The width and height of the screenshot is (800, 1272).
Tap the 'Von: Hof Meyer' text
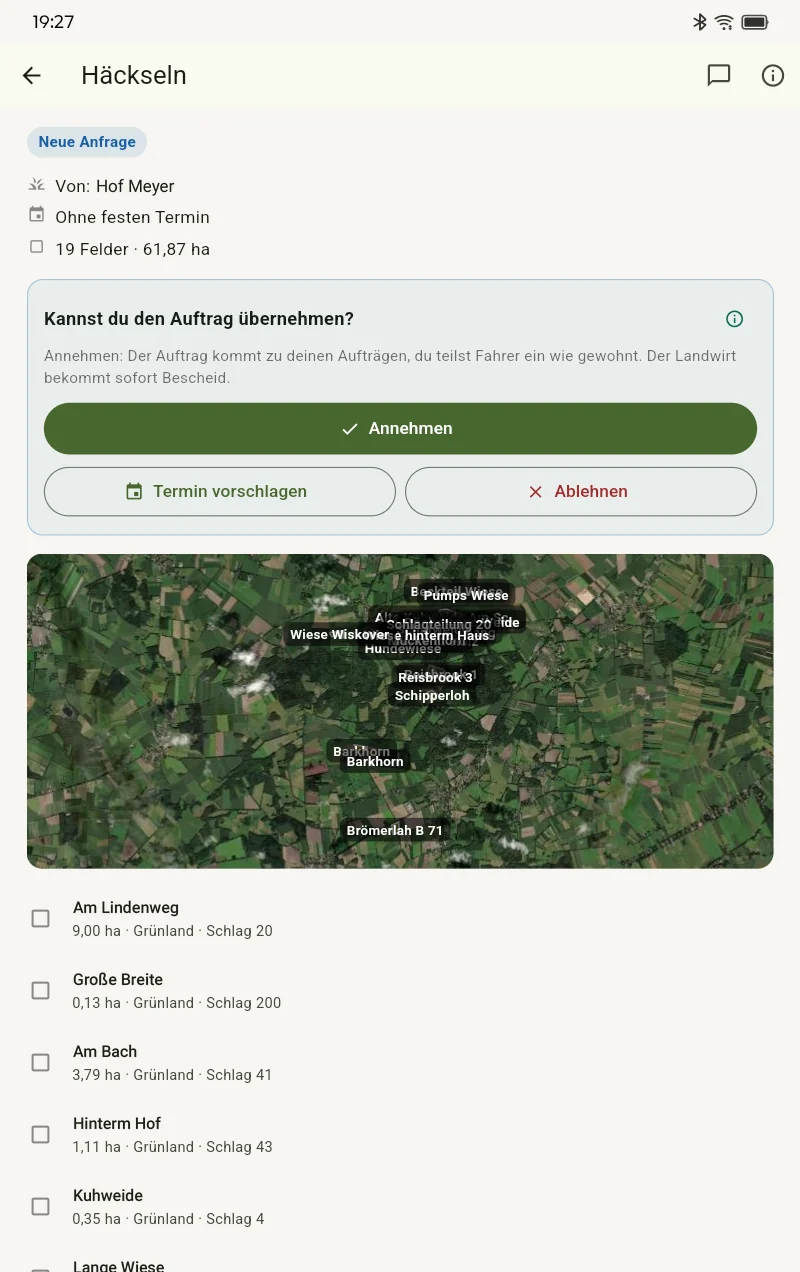[115, 186]
